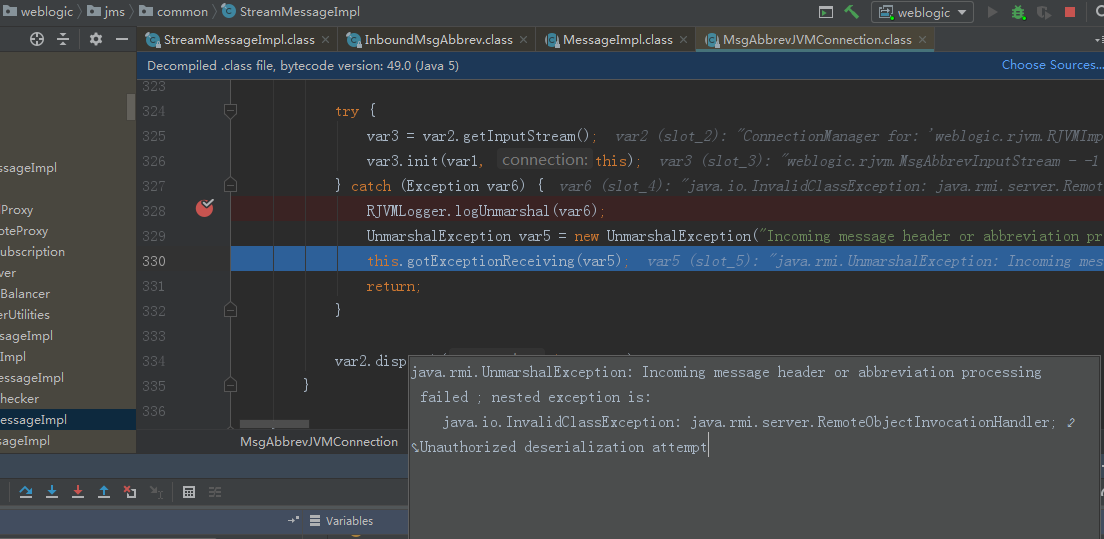Click the grayed Run play icon
Image resolution: width=1104 pixels, height=539 pixels.
pos(993,12)
